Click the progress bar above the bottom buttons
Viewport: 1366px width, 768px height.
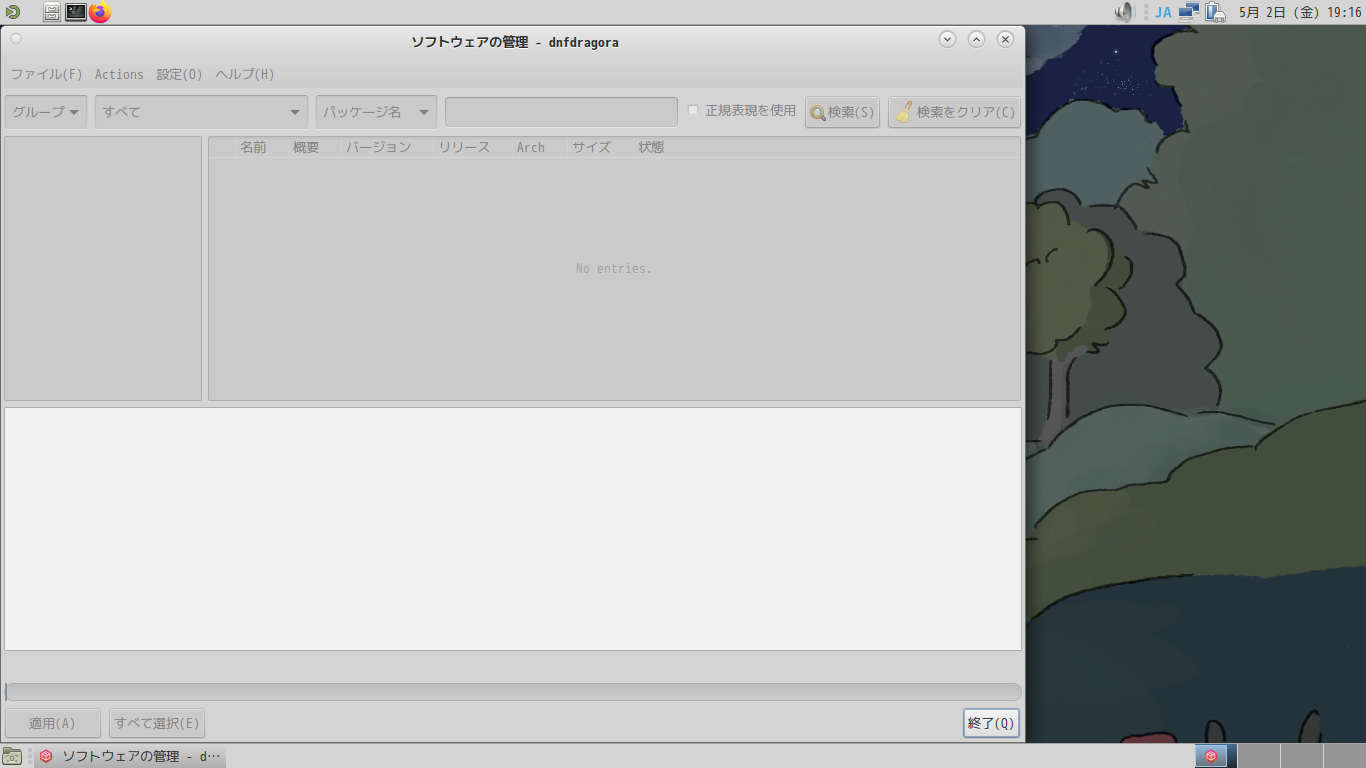pos(512,691)
